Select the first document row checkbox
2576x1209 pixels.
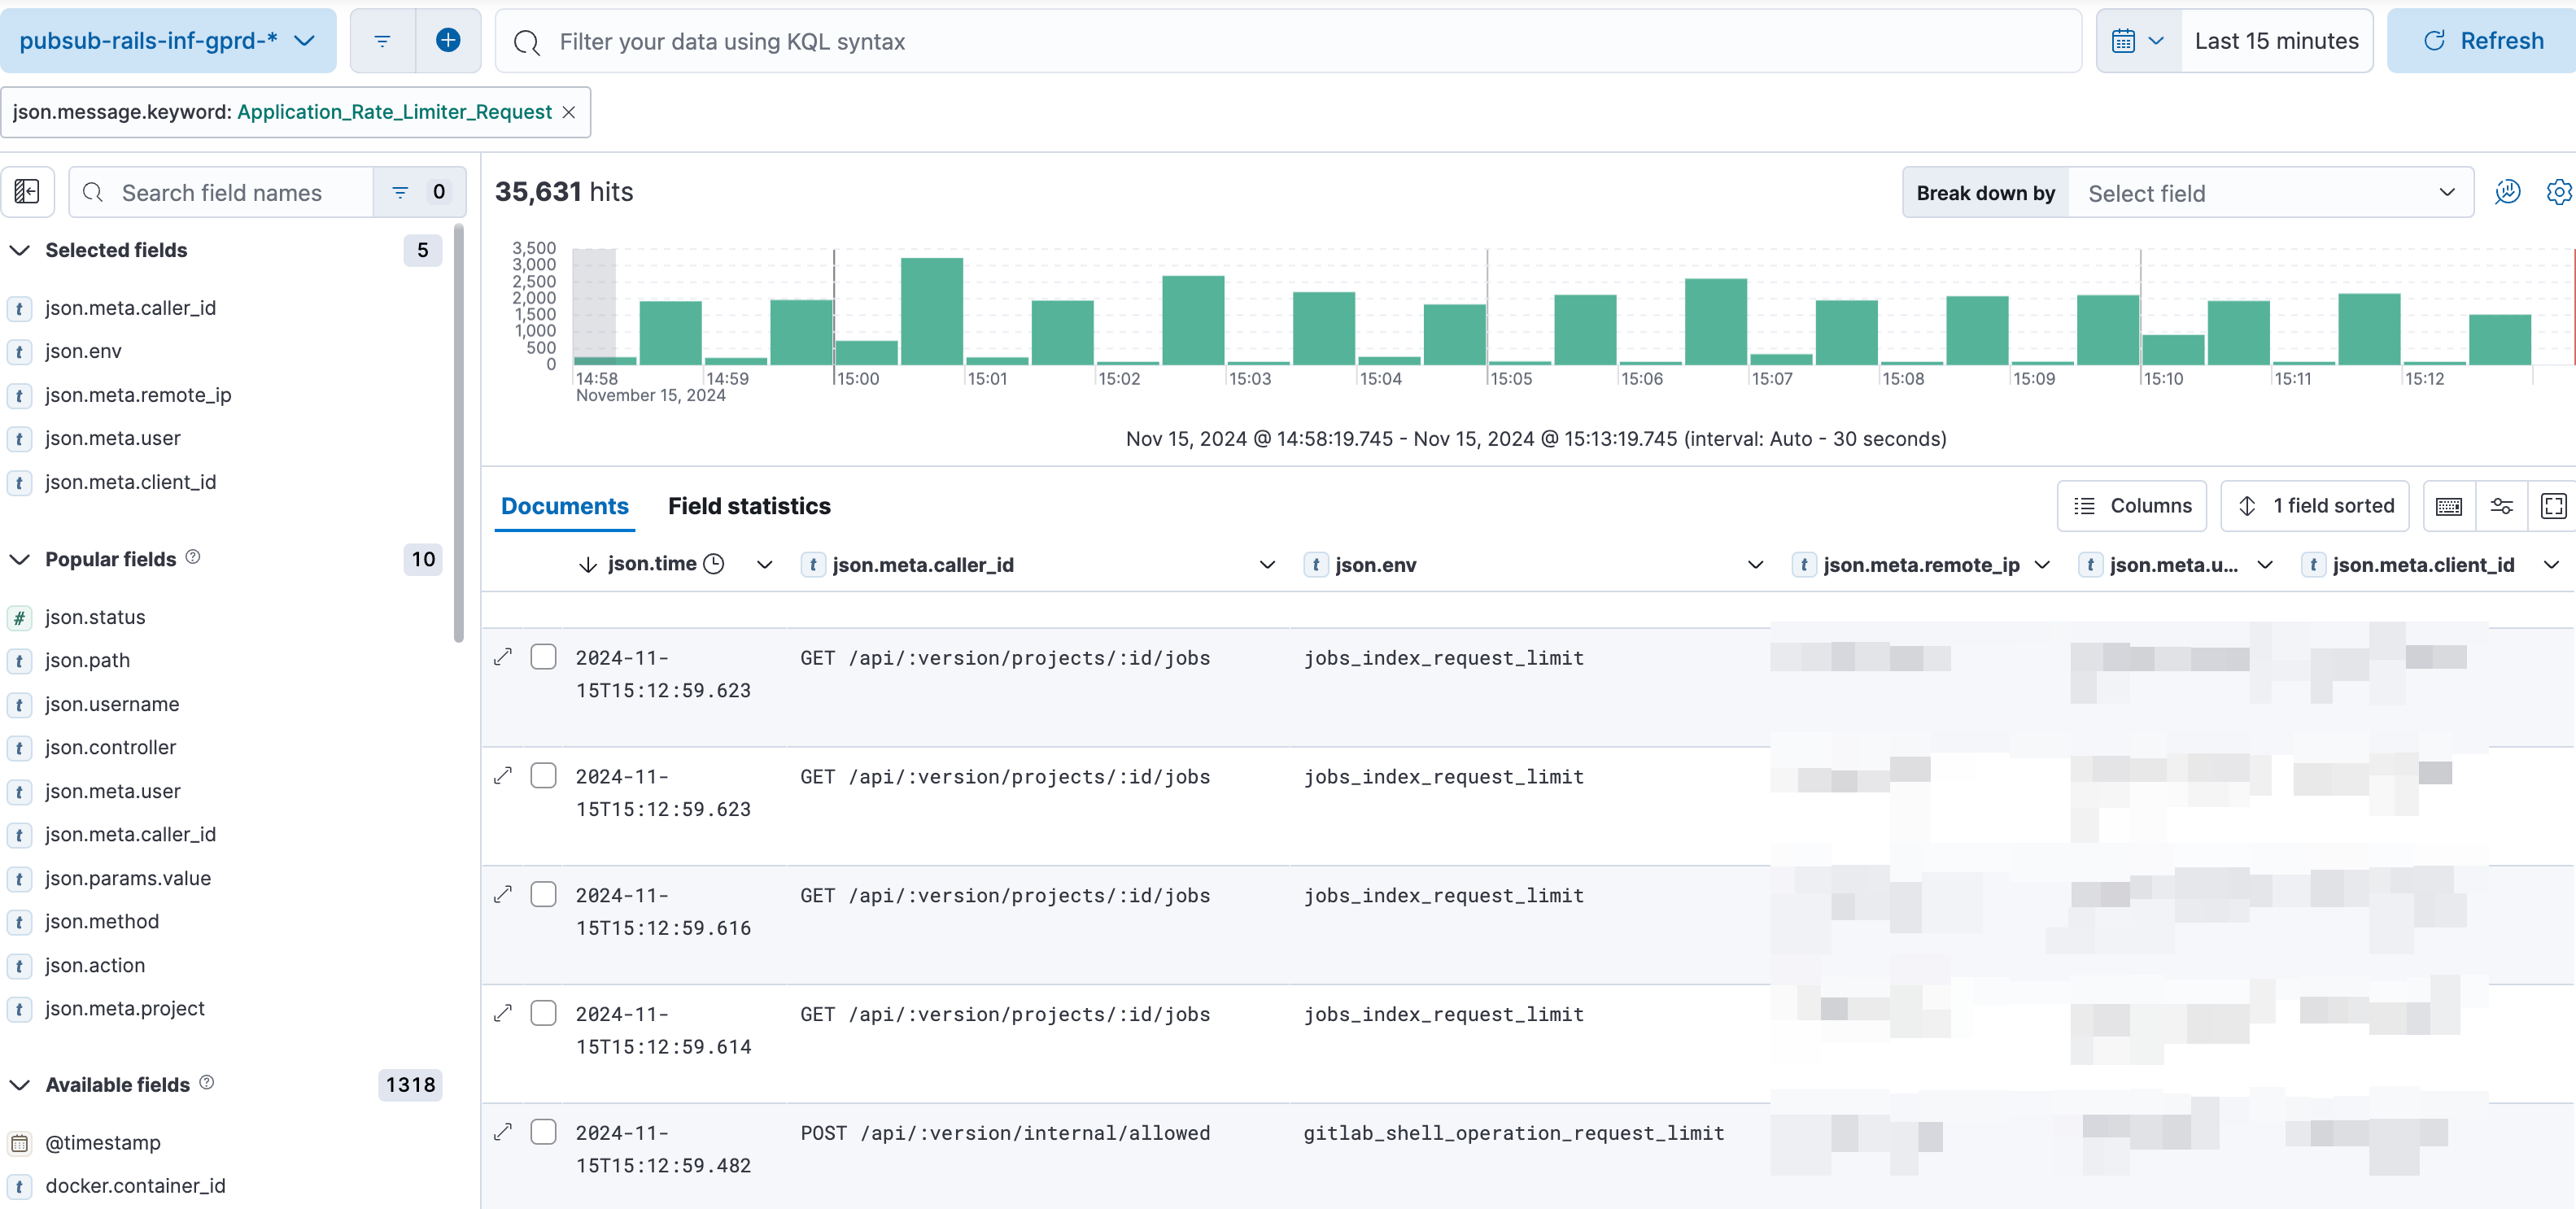pyautogui.click(x=543, y=657)
